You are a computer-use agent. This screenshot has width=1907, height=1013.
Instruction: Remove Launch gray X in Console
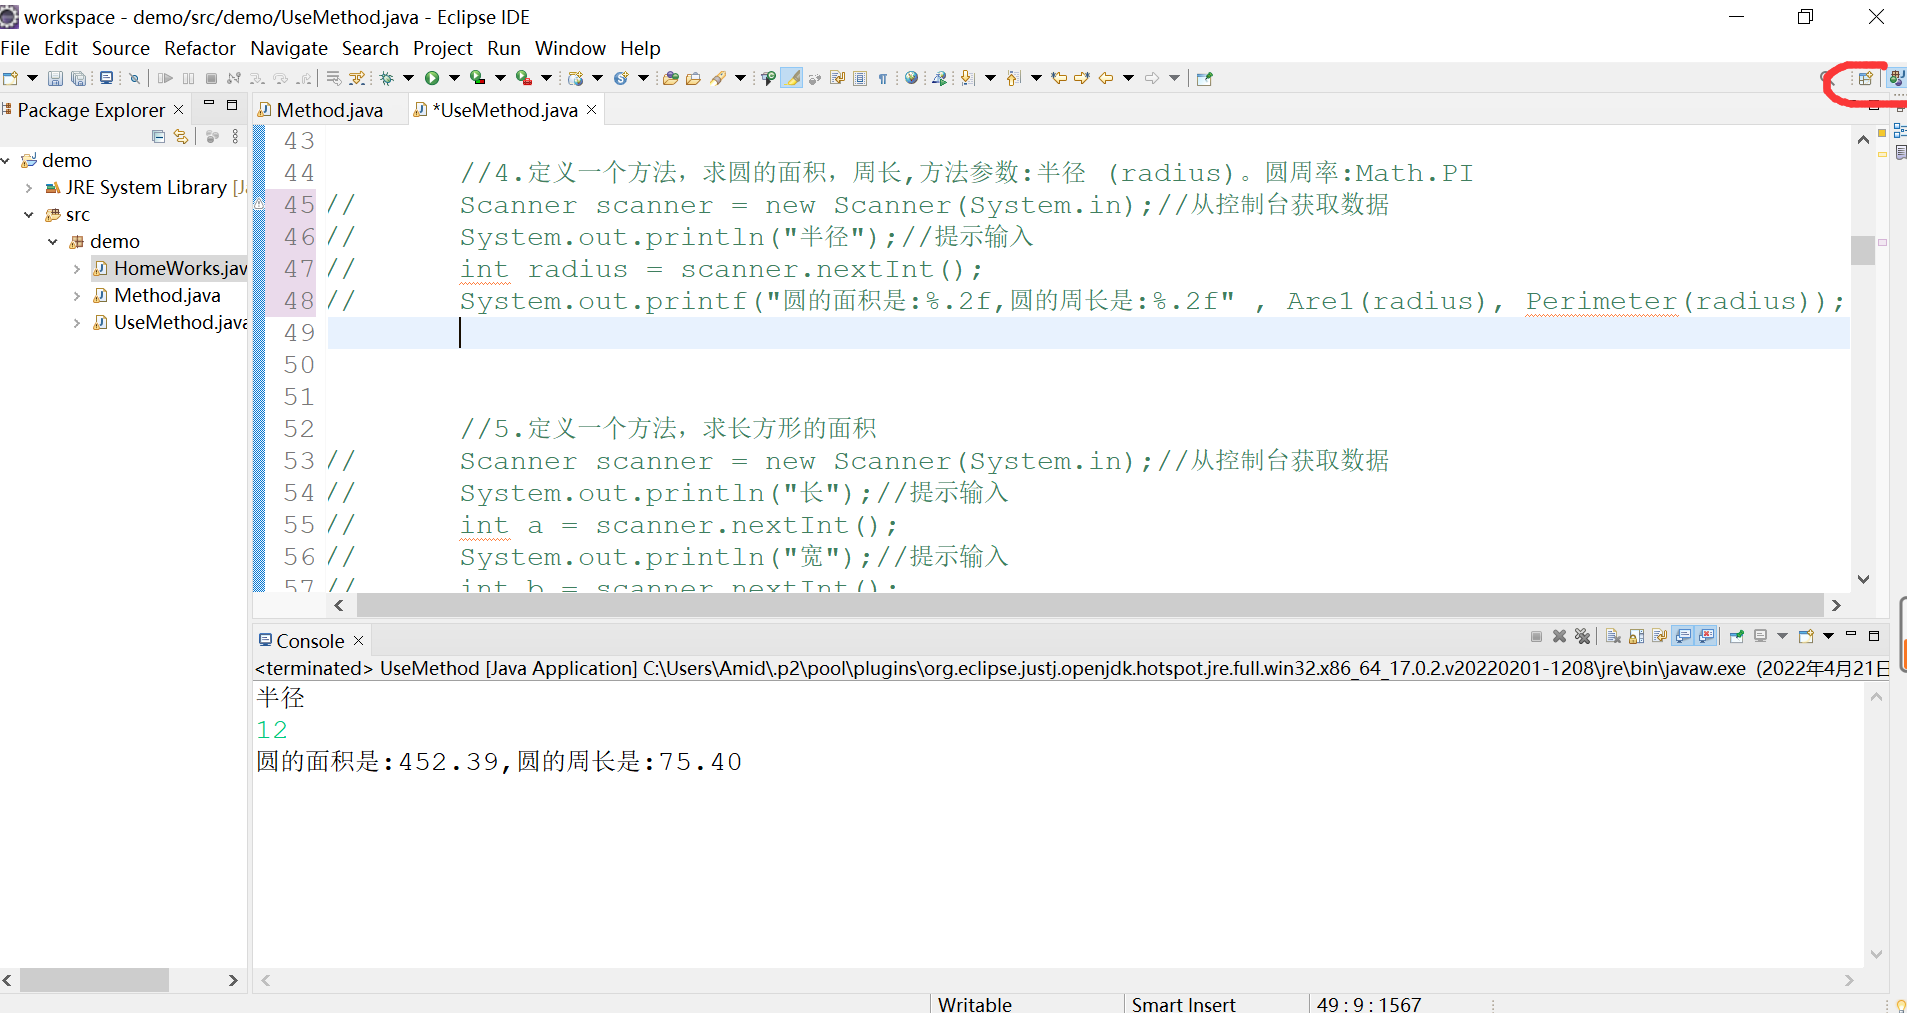click(1559, 636)
